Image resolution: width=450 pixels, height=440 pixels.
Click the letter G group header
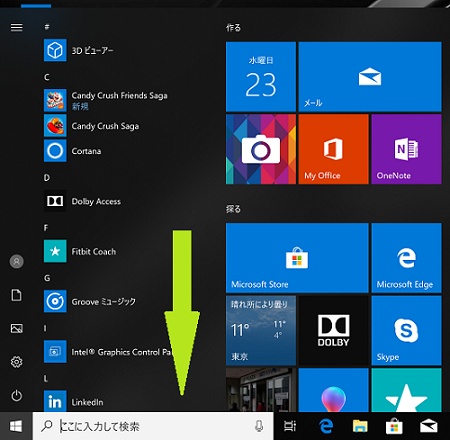click(x=47, y=278)
